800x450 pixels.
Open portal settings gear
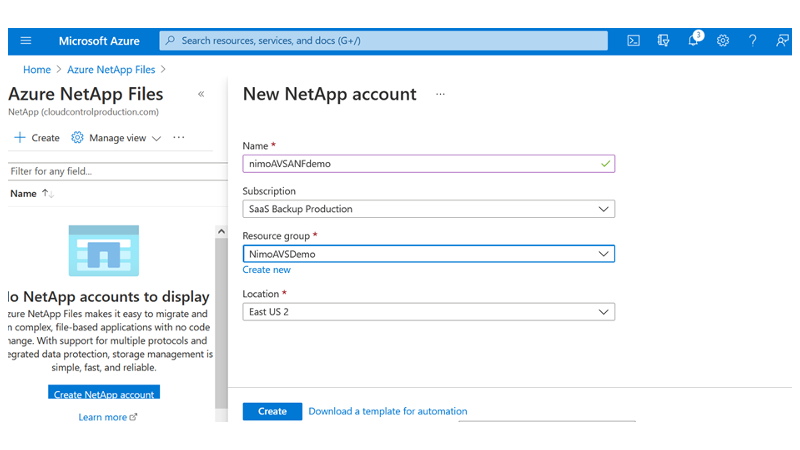tap(723, 41)
